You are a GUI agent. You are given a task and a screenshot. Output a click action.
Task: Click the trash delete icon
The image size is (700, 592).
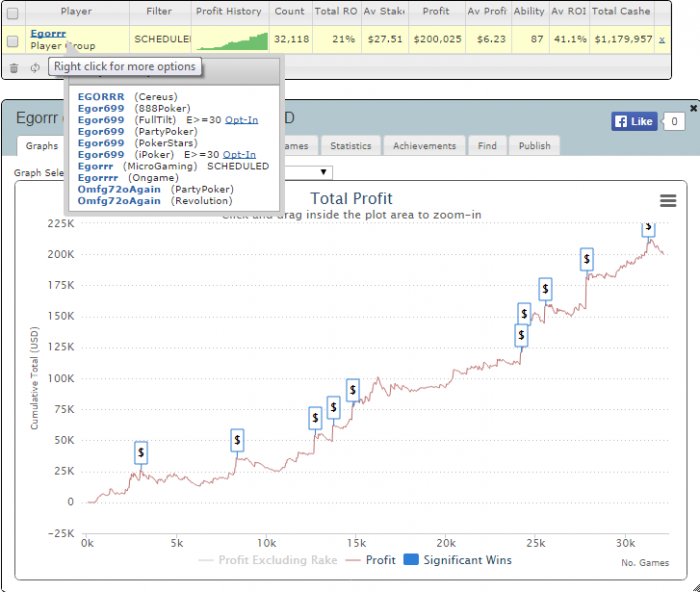[14, 68]
